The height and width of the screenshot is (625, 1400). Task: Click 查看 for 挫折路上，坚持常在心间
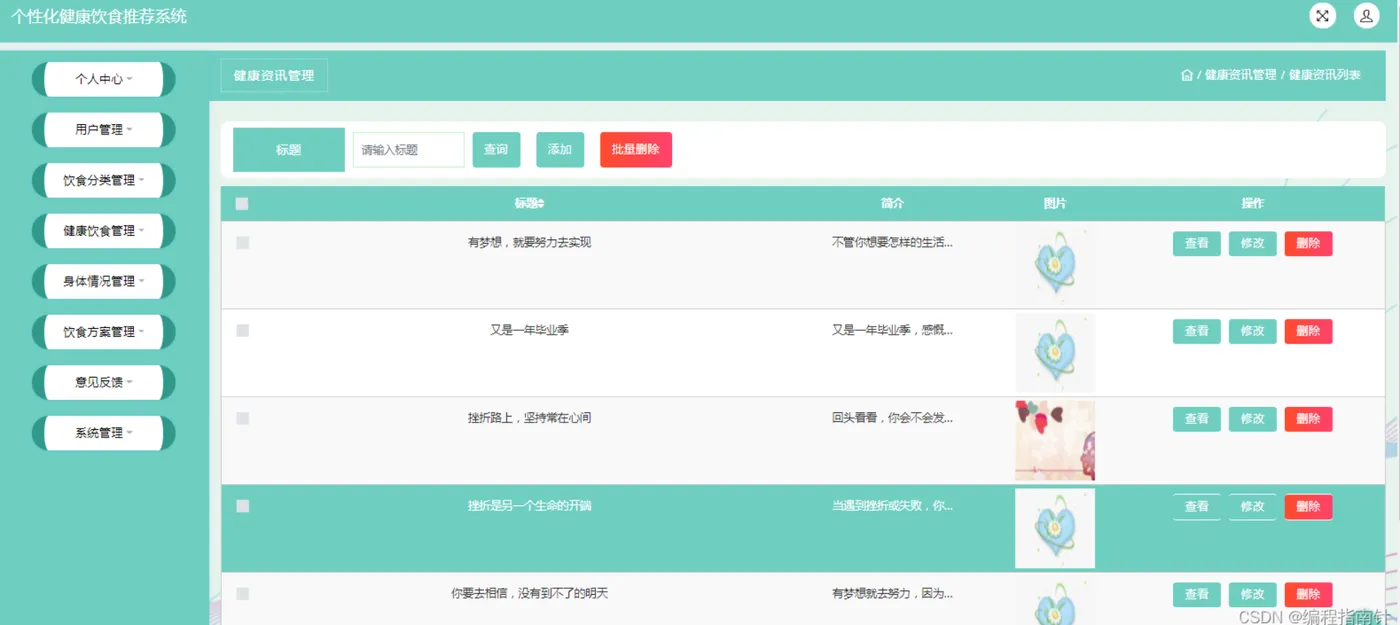point(1197,419)
